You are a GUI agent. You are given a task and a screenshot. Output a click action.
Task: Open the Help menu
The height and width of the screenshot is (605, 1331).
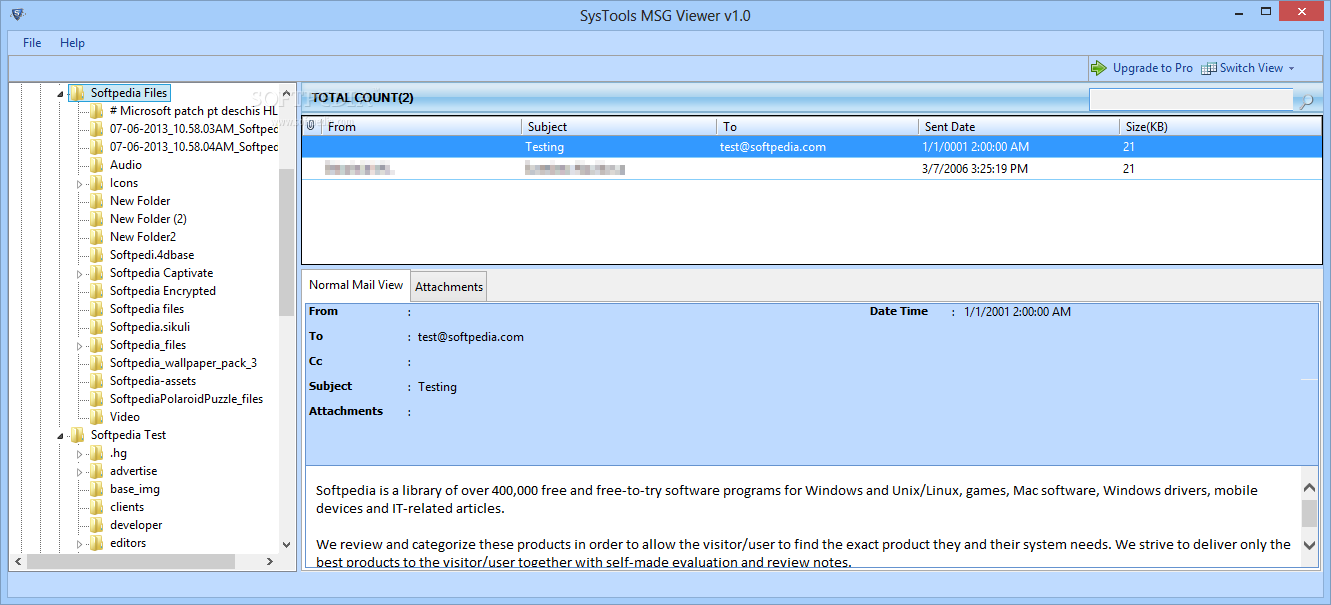tap(72, 43)
